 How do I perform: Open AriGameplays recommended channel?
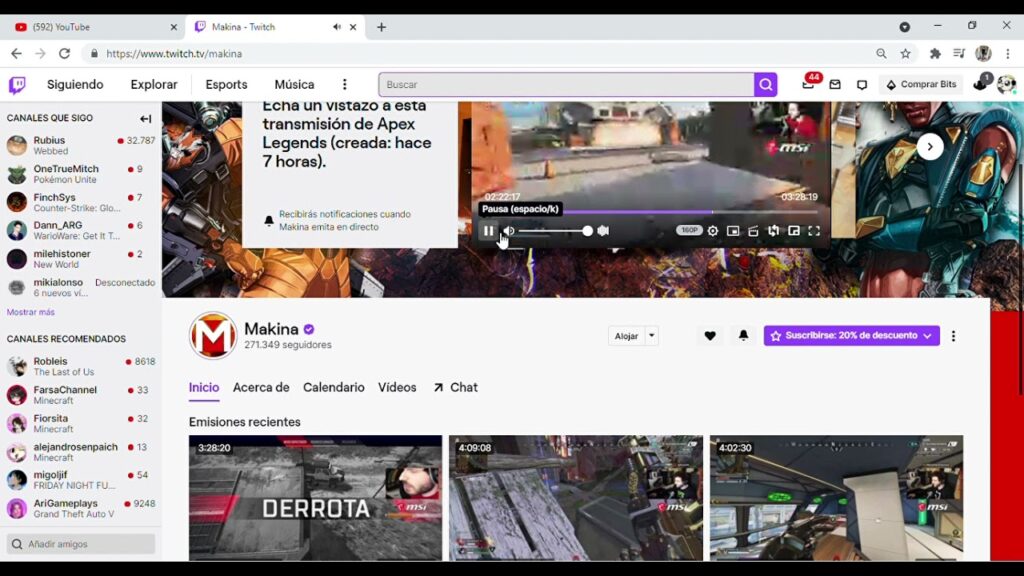(x=81, y=508)
